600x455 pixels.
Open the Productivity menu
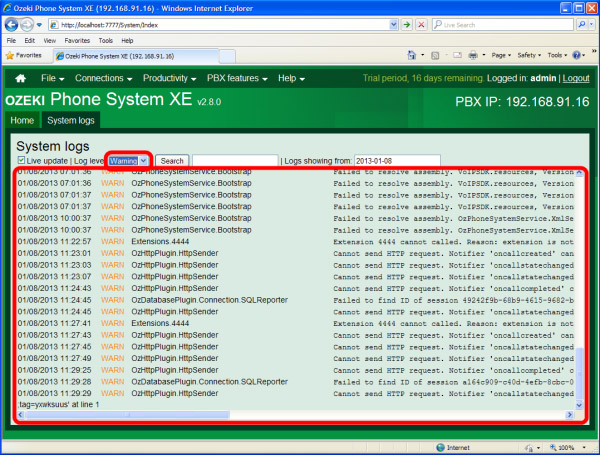pos(170,78)
